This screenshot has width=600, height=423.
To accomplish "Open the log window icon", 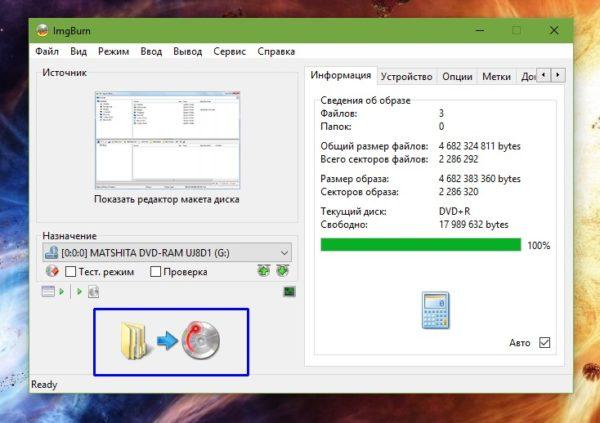I will point(289,292).
